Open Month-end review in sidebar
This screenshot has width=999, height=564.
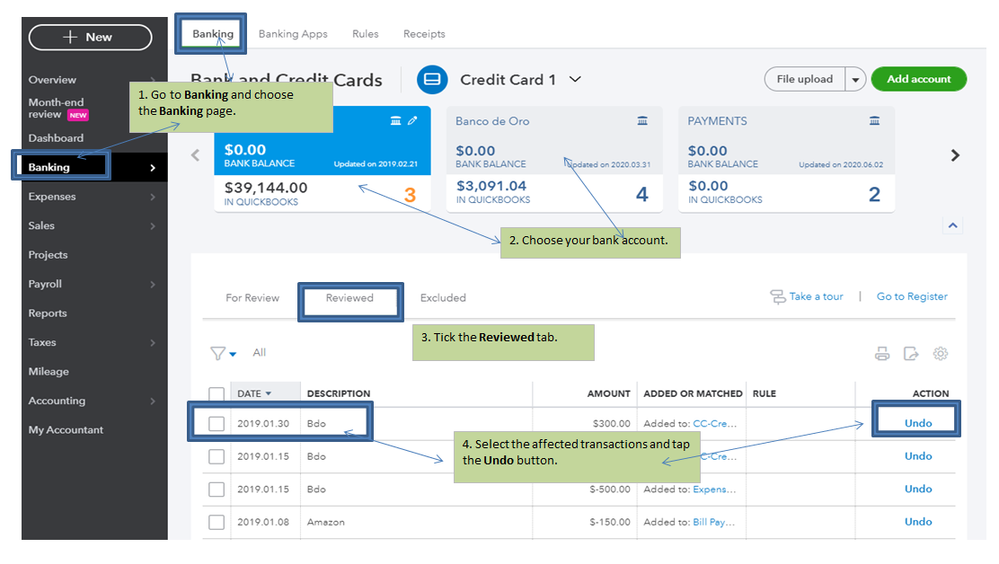pyautogui.click(x=58, y=108)
